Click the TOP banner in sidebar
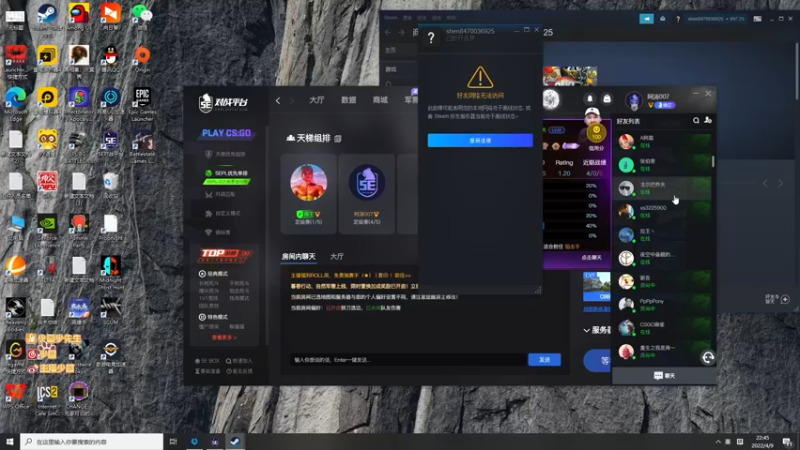Image resolution: width=800 pixels, height=450 pixels. (x=225, y=254)
